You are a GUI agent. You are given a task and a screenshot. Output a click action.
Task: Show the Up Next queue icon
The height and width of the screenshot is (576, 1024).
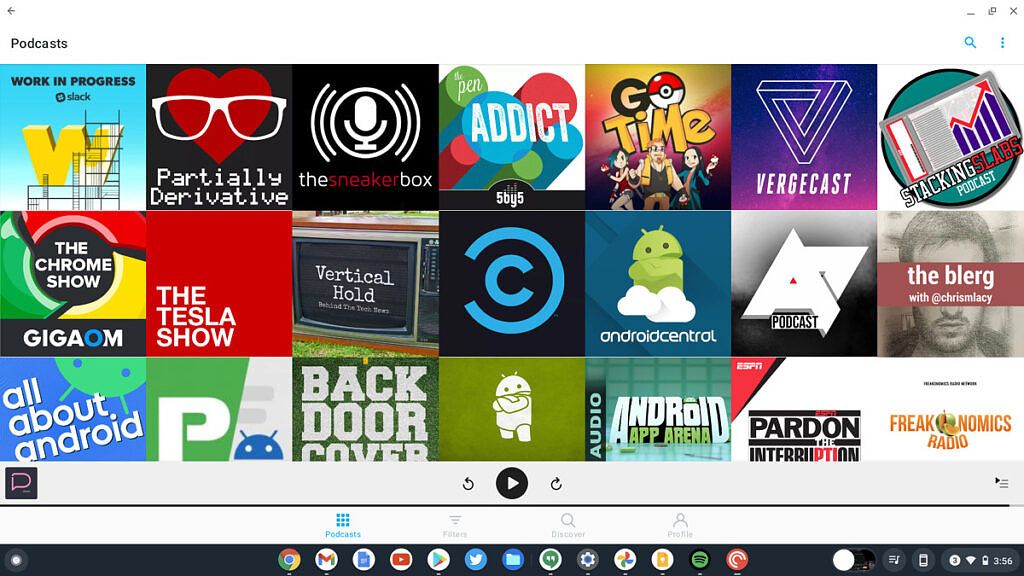pyautogui.click(x=1002, y=483)
